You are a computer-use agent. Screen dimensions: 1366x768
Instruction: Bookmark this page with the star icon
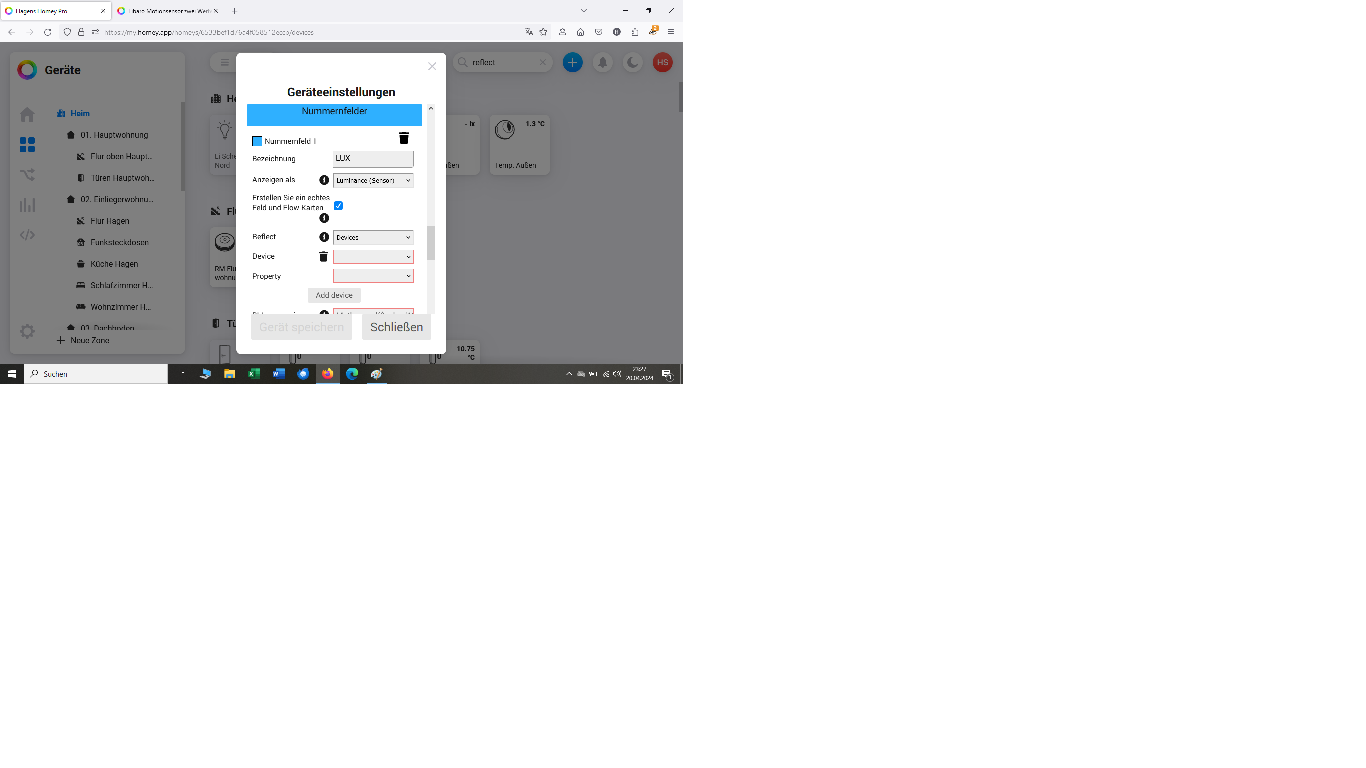coord(544,32)
